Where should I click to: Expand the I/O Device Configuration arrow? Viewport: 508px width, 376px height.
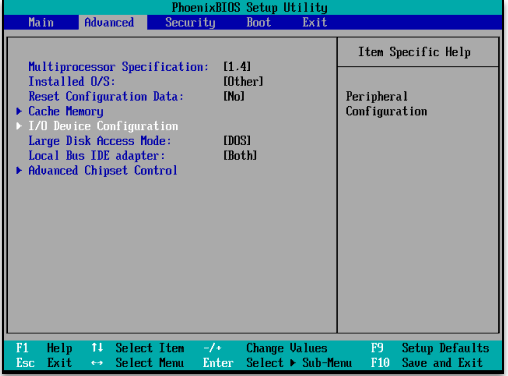pyautogui.click(x=19, y=126)
